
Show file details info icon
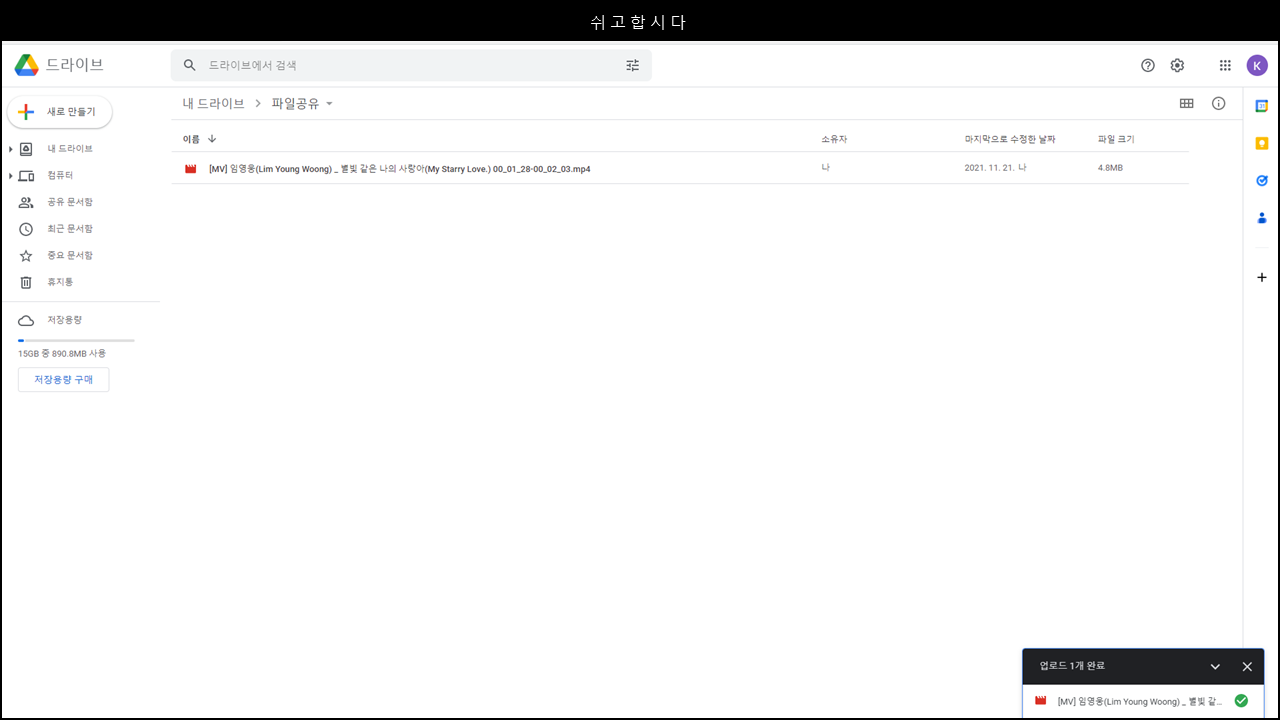click(1218, 103)
